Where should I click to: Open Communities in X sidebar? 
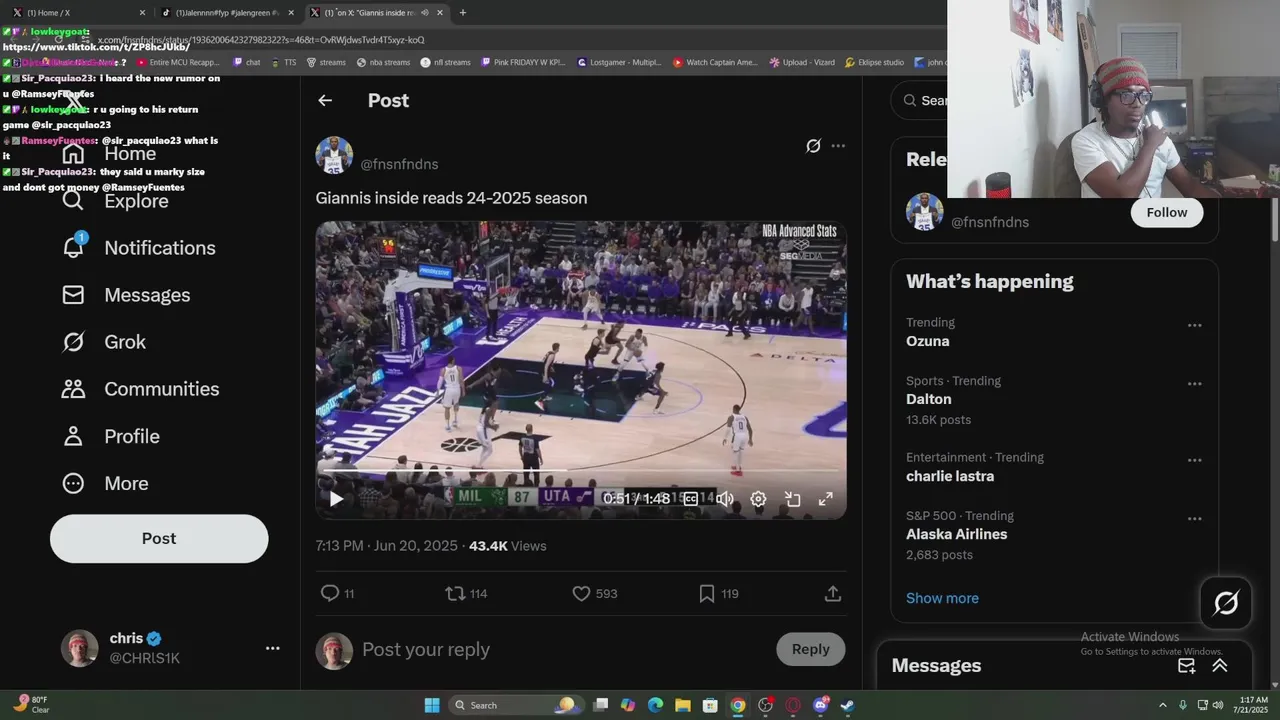tap(141, 388)
